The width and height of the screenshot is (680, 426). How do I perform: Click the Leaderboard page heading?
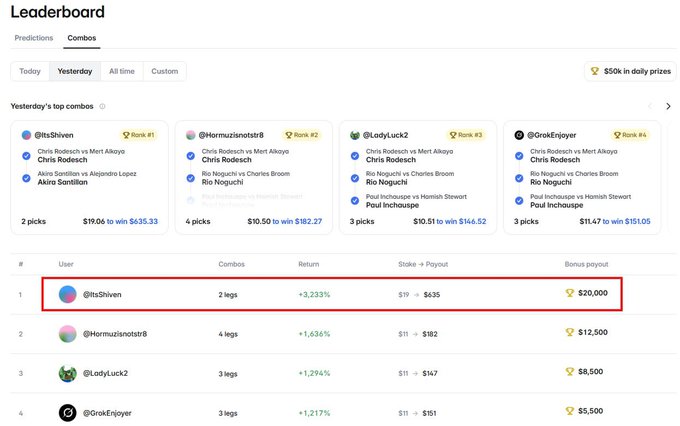(58, 12)
